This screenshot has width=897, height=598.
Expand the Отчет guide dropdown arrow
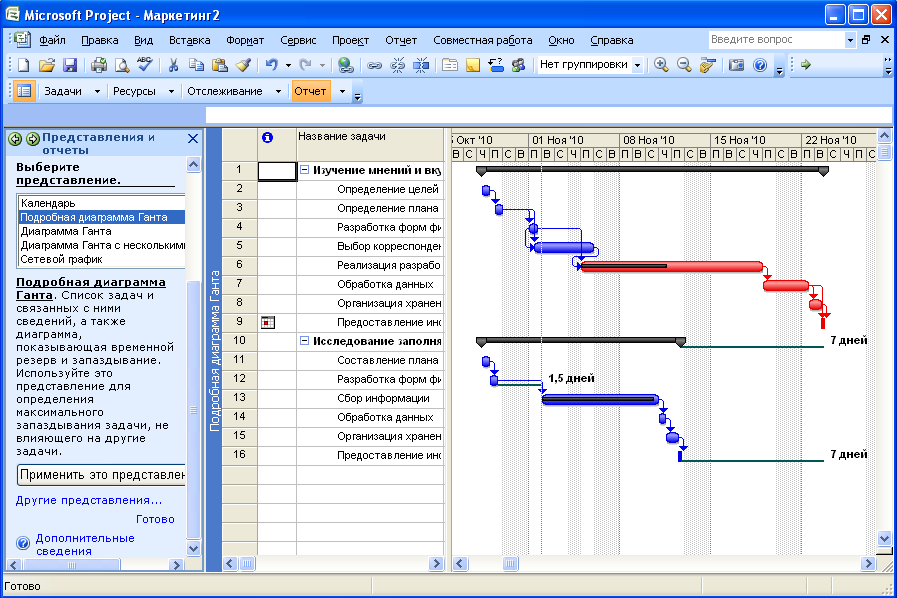point(342,91)
